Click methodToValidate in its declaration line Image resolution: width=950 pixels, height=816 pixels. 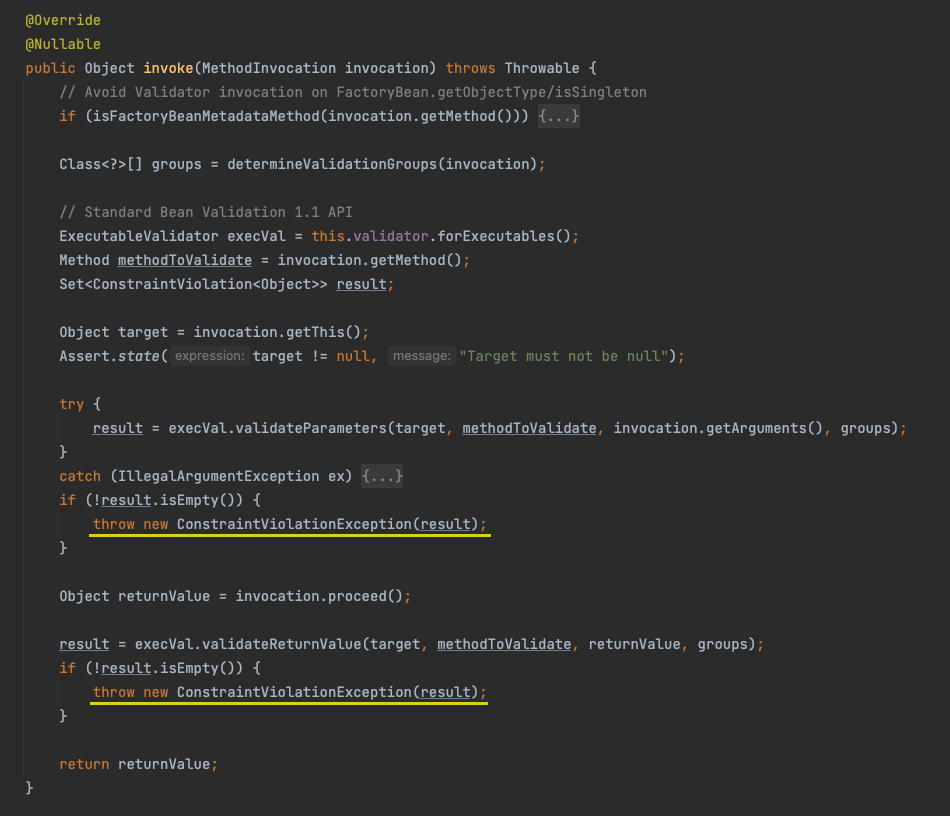pyautogui.click(x=185, y=260)
